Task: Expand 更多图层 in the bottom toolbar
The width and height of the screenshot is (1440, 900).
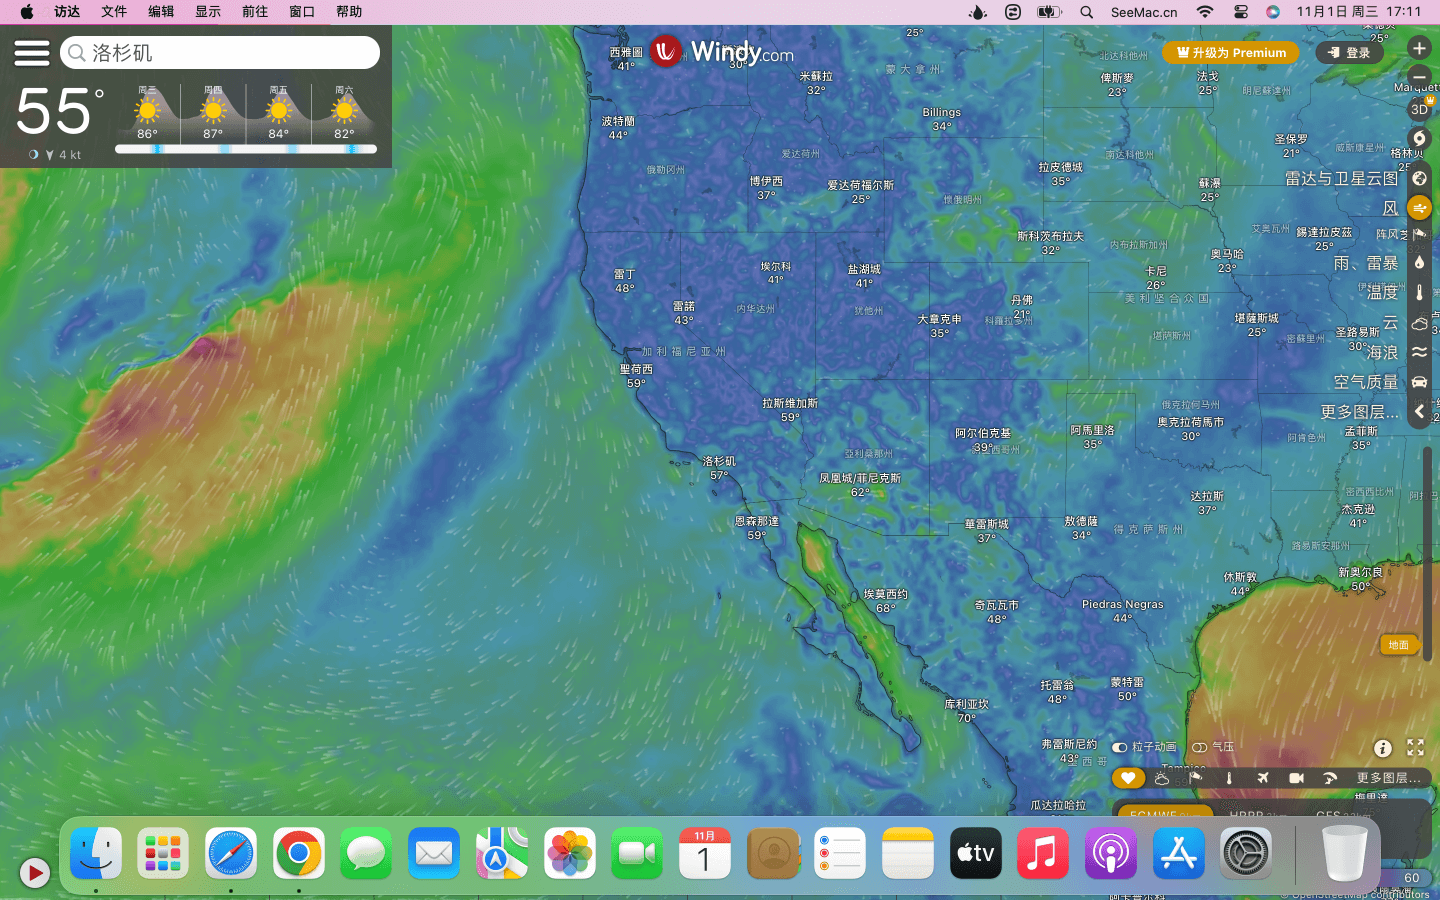Action: [1388, 778]
